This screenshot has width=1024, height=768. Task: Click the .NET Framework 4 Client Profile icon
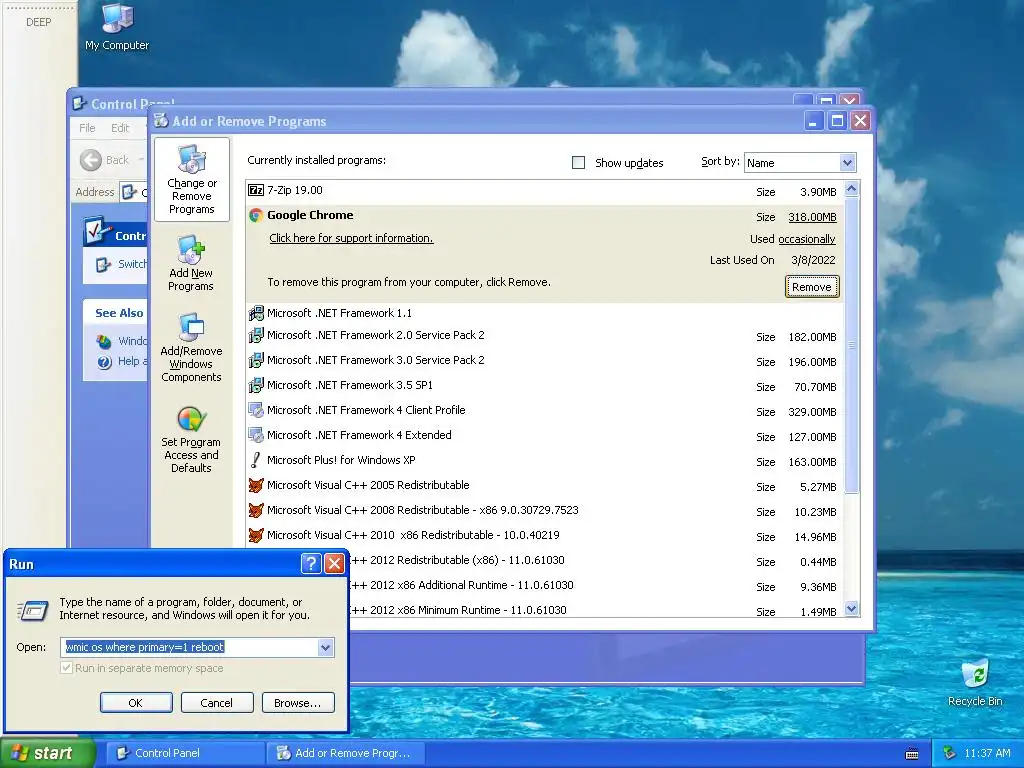click(x=256, y=410)
